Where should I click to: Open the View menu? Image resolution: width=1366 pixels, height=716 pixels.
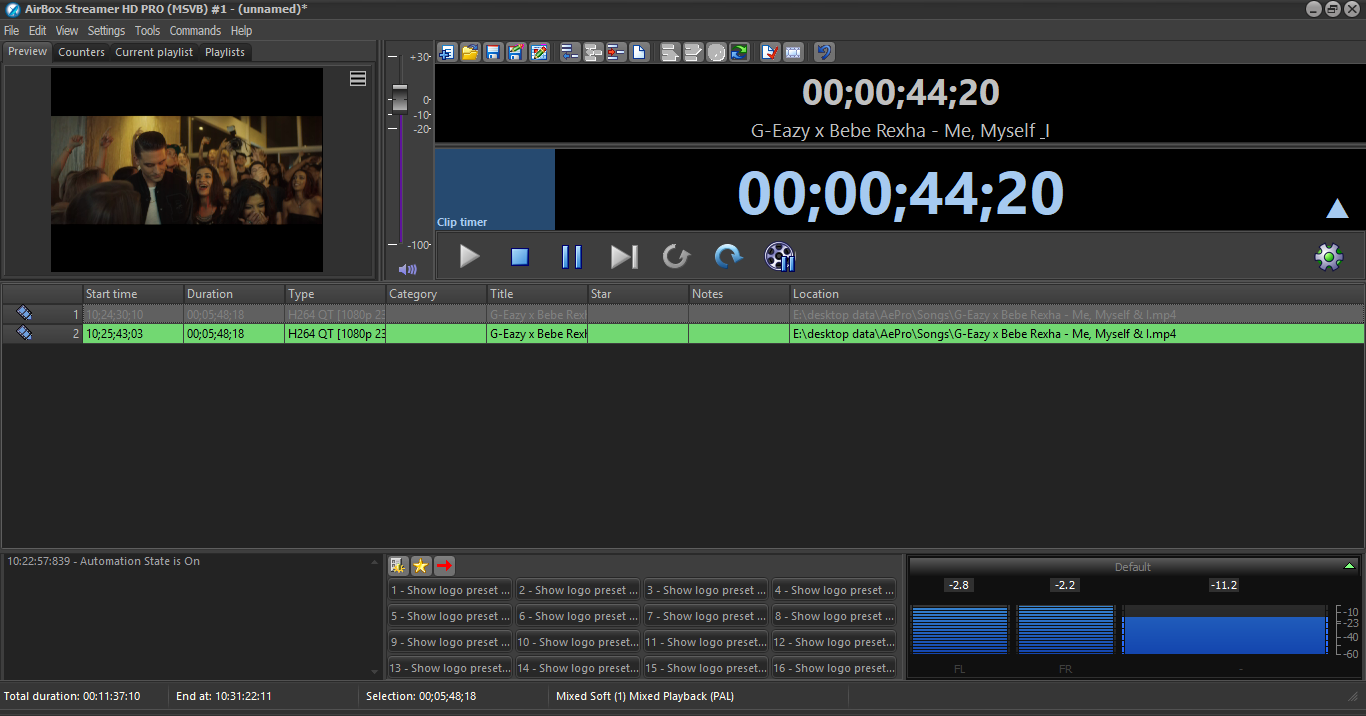pyautogui.click(x=67, y=31)
